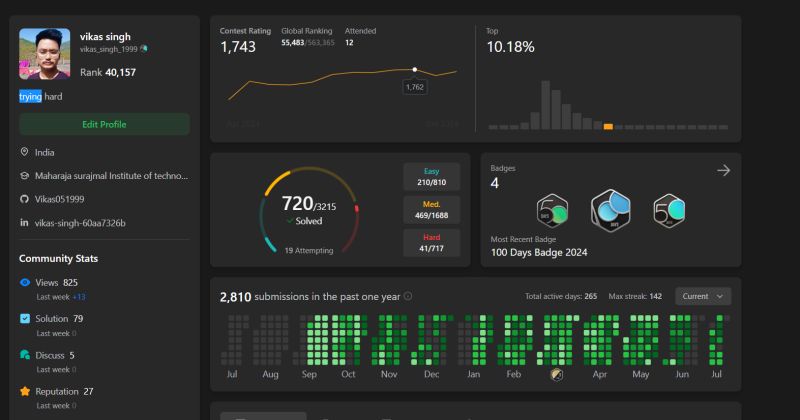Select the third 50 days badge
Screen dimensions: 800x420
pyautogui.click(x=669, y=210)
